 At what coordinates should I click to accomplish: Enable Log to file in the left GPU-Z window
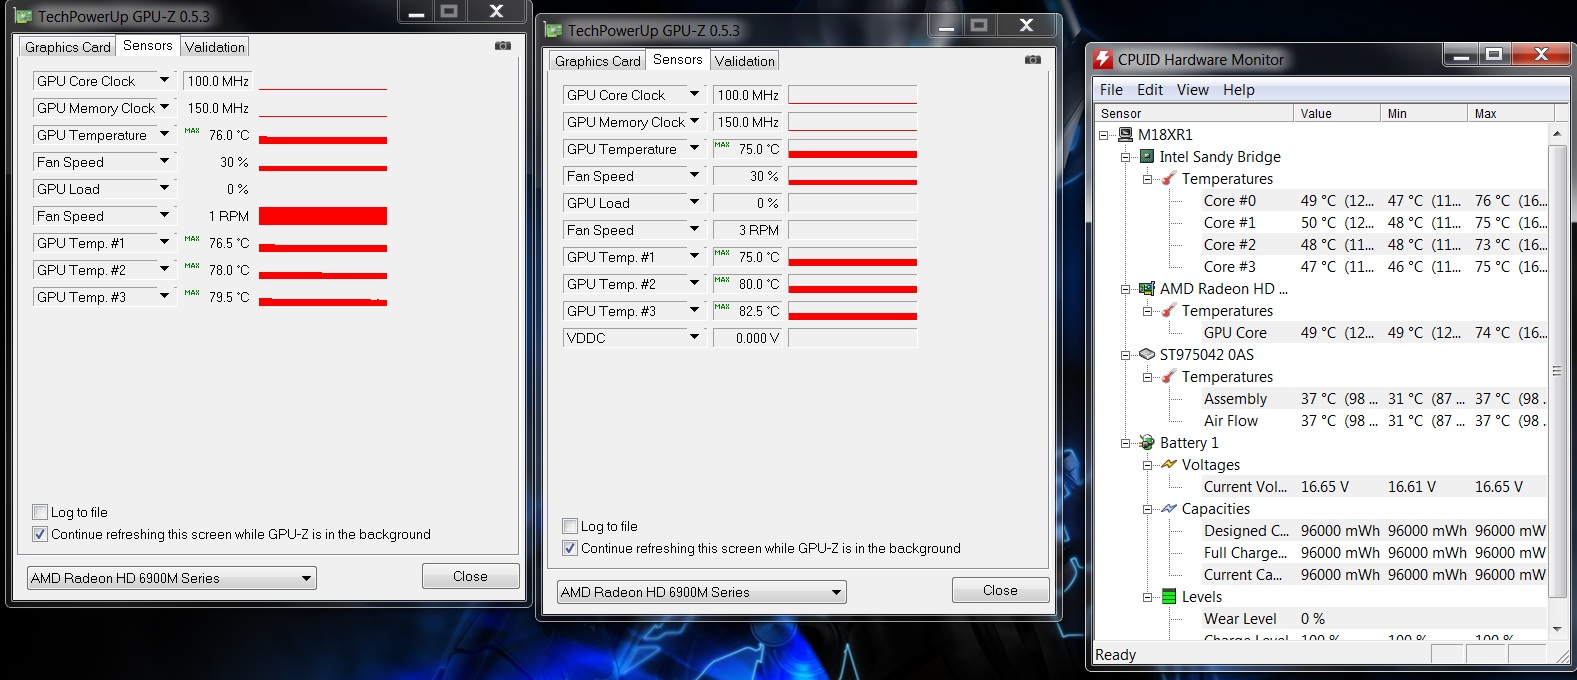tap(40, 512)
